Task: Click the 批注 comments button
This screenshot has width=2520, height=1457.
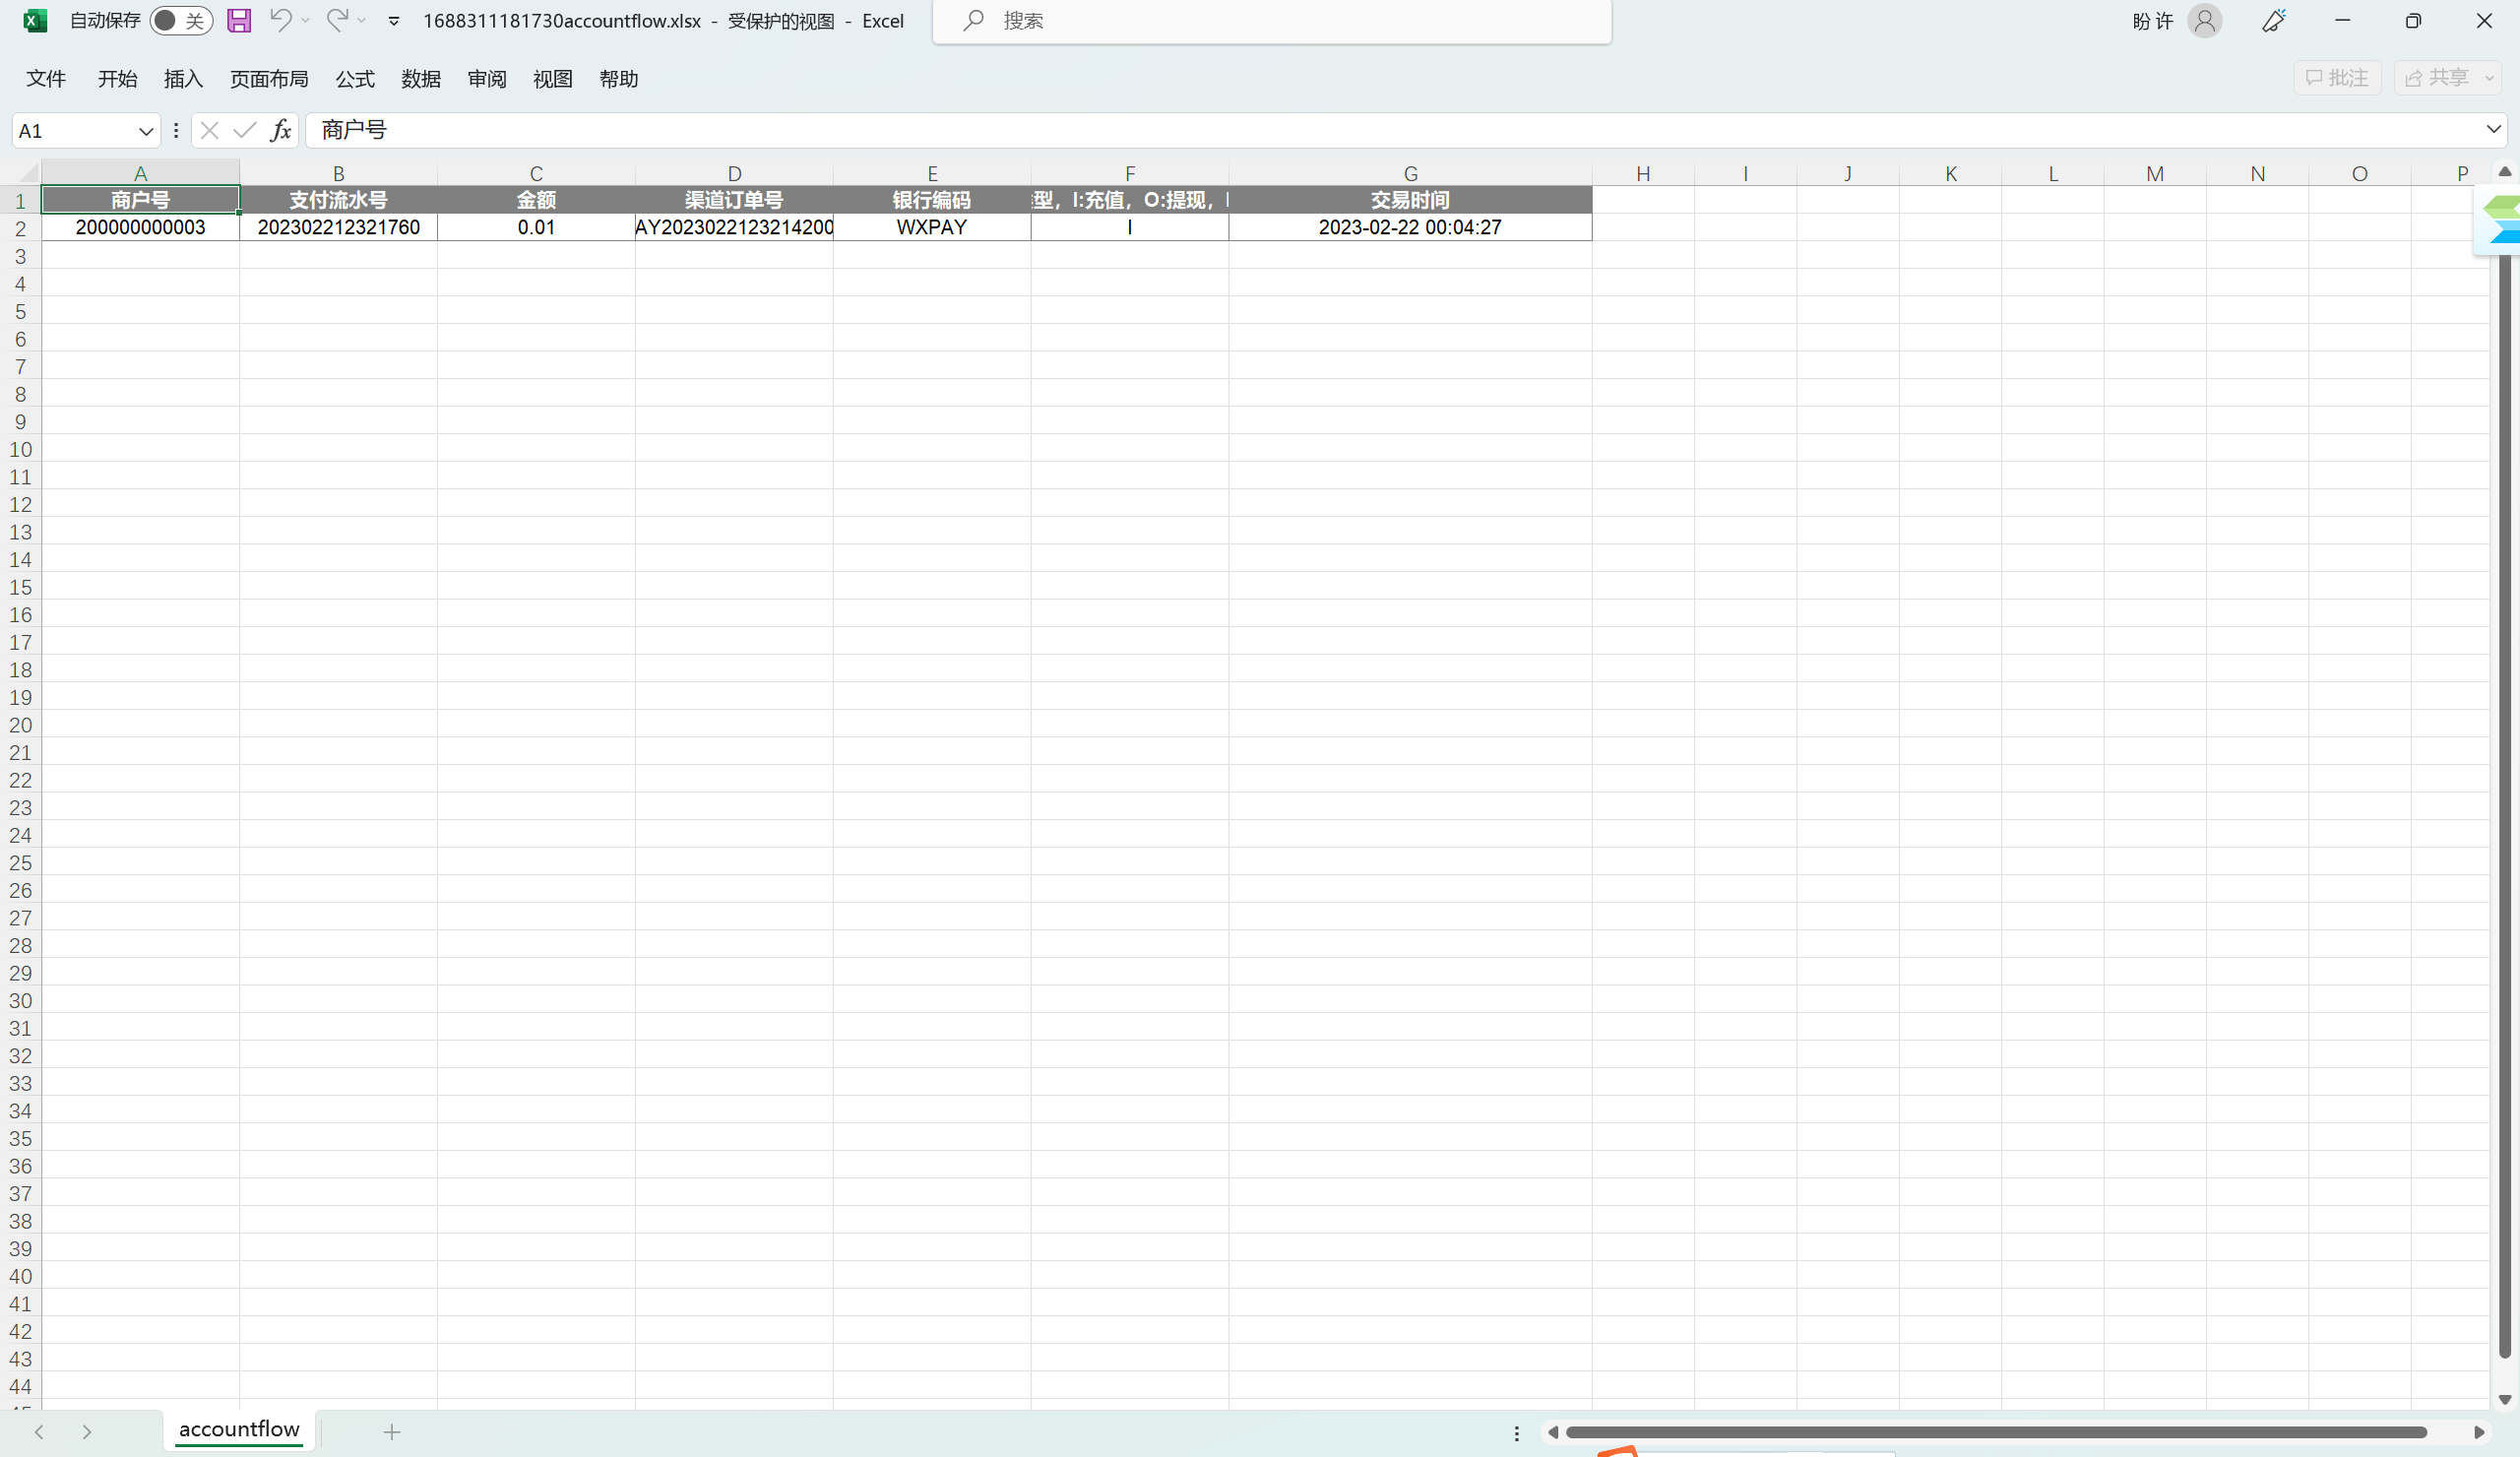Action: 2337,78
